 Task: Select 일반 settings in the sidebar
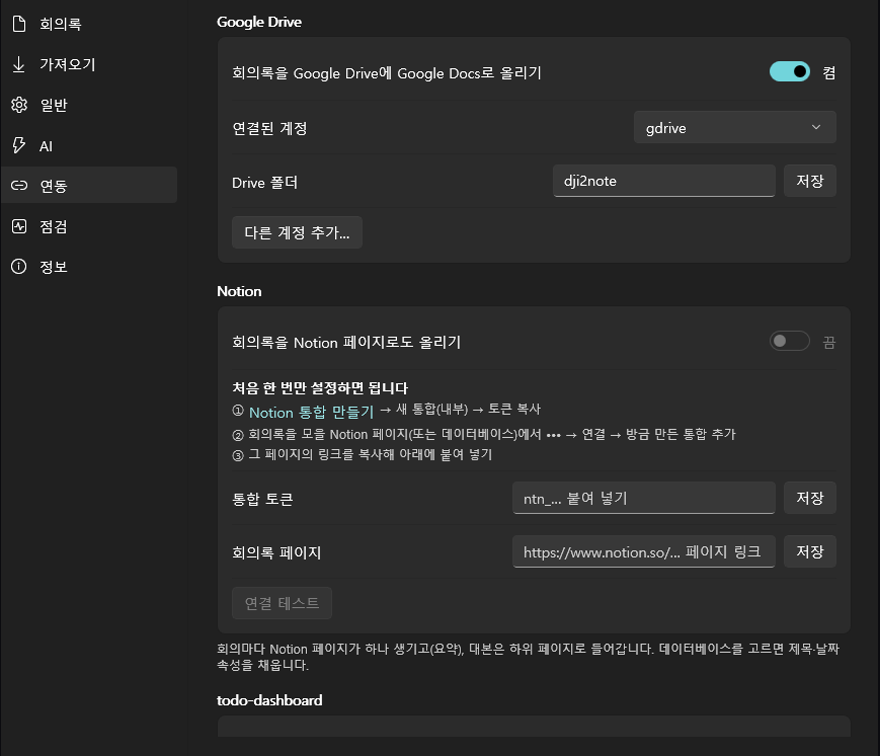click(x=90, y=105)
